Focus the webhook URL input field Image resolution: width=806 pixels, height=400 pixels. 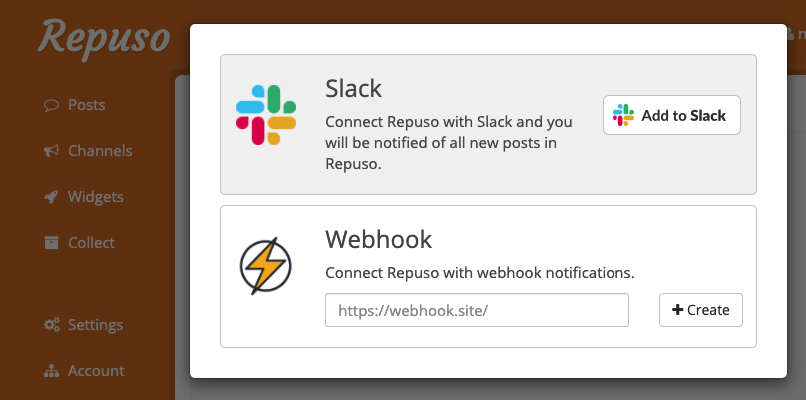point(477,310)
